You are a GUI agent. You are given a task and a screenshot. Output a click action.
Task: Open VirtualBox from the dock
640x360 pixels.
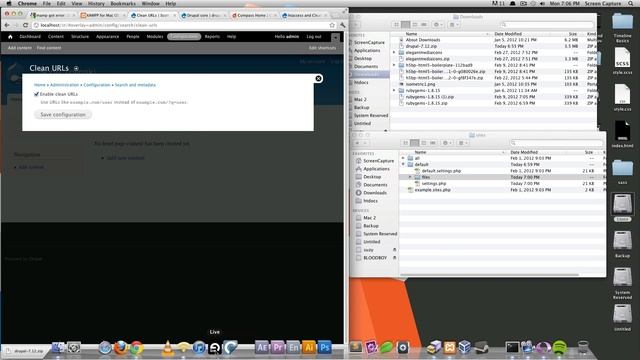click(464, 347)
